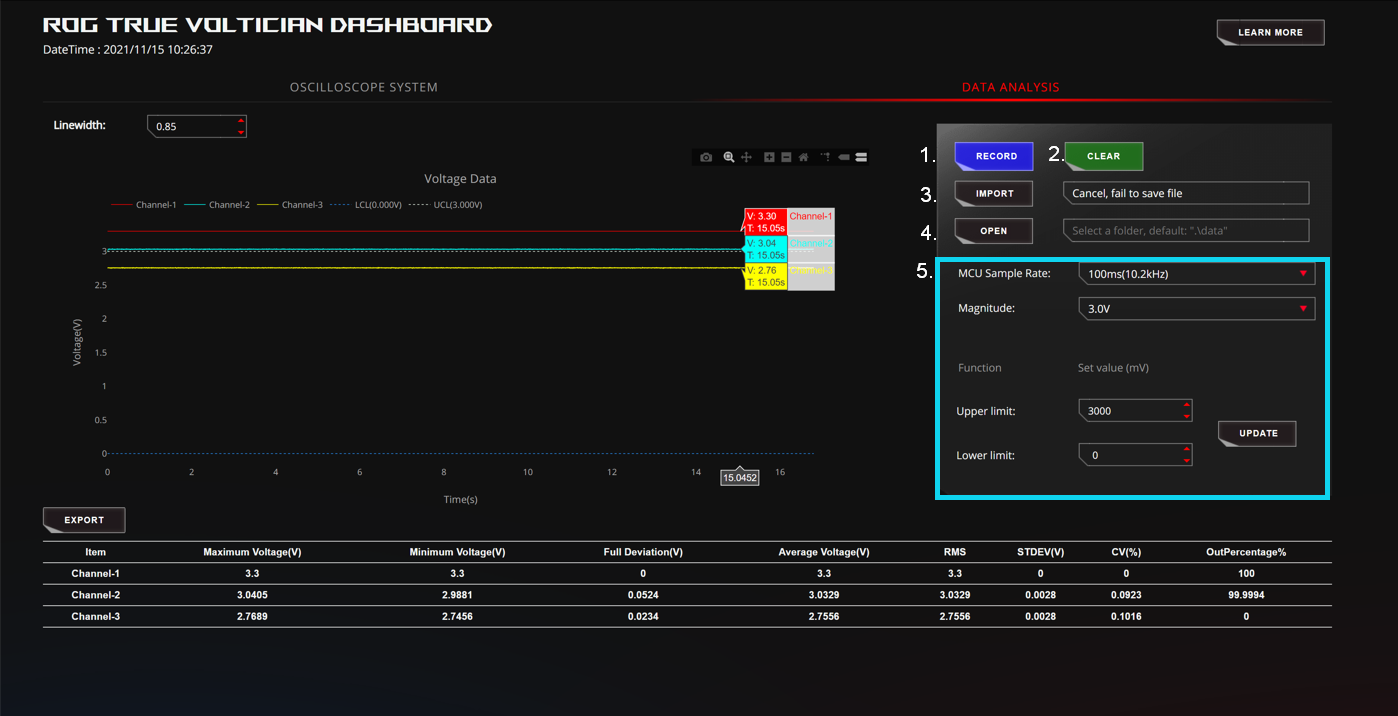The width and height of the screenshot is (1398, 716).
Task: Click the EXPORT button
Action: tap(84, 520)
